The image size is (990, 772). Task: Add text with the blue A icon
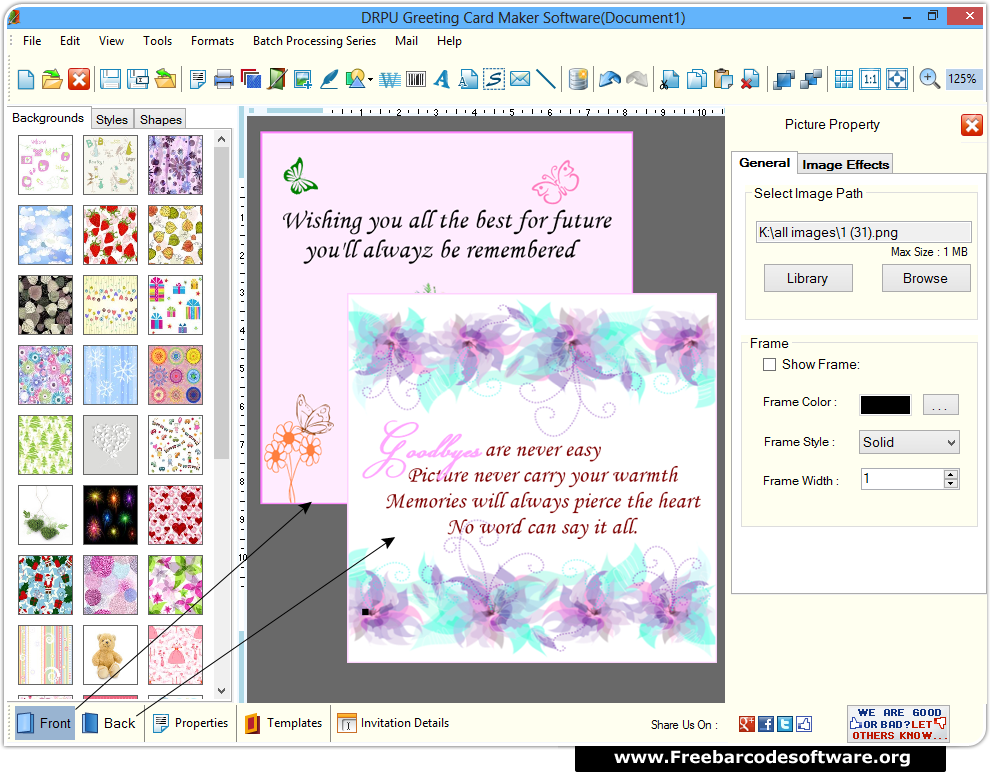(x=442, y=80)
